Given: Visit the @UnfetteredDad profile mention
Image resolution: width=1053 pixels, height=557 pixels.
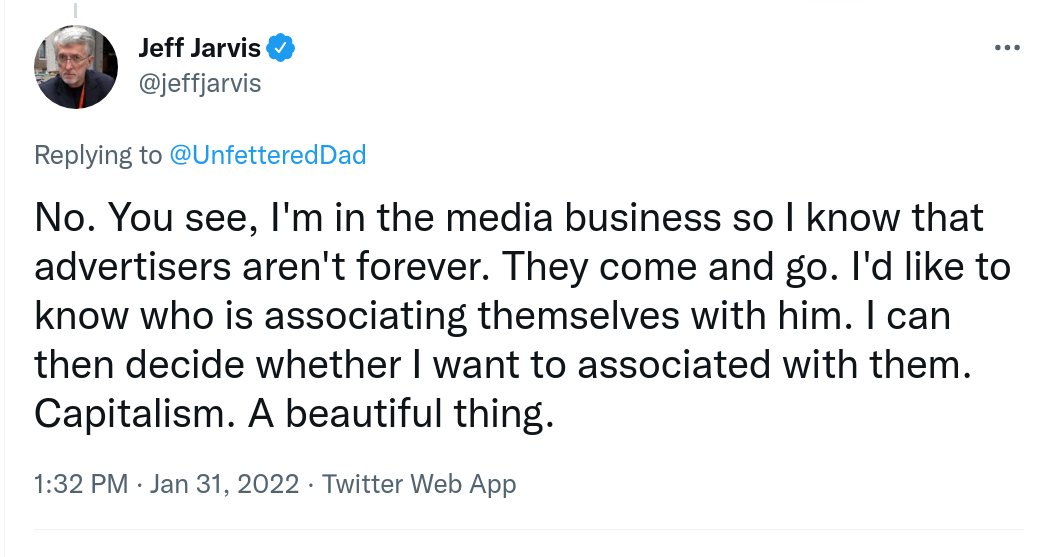Looking at the screenshot, I should (267, 155).
